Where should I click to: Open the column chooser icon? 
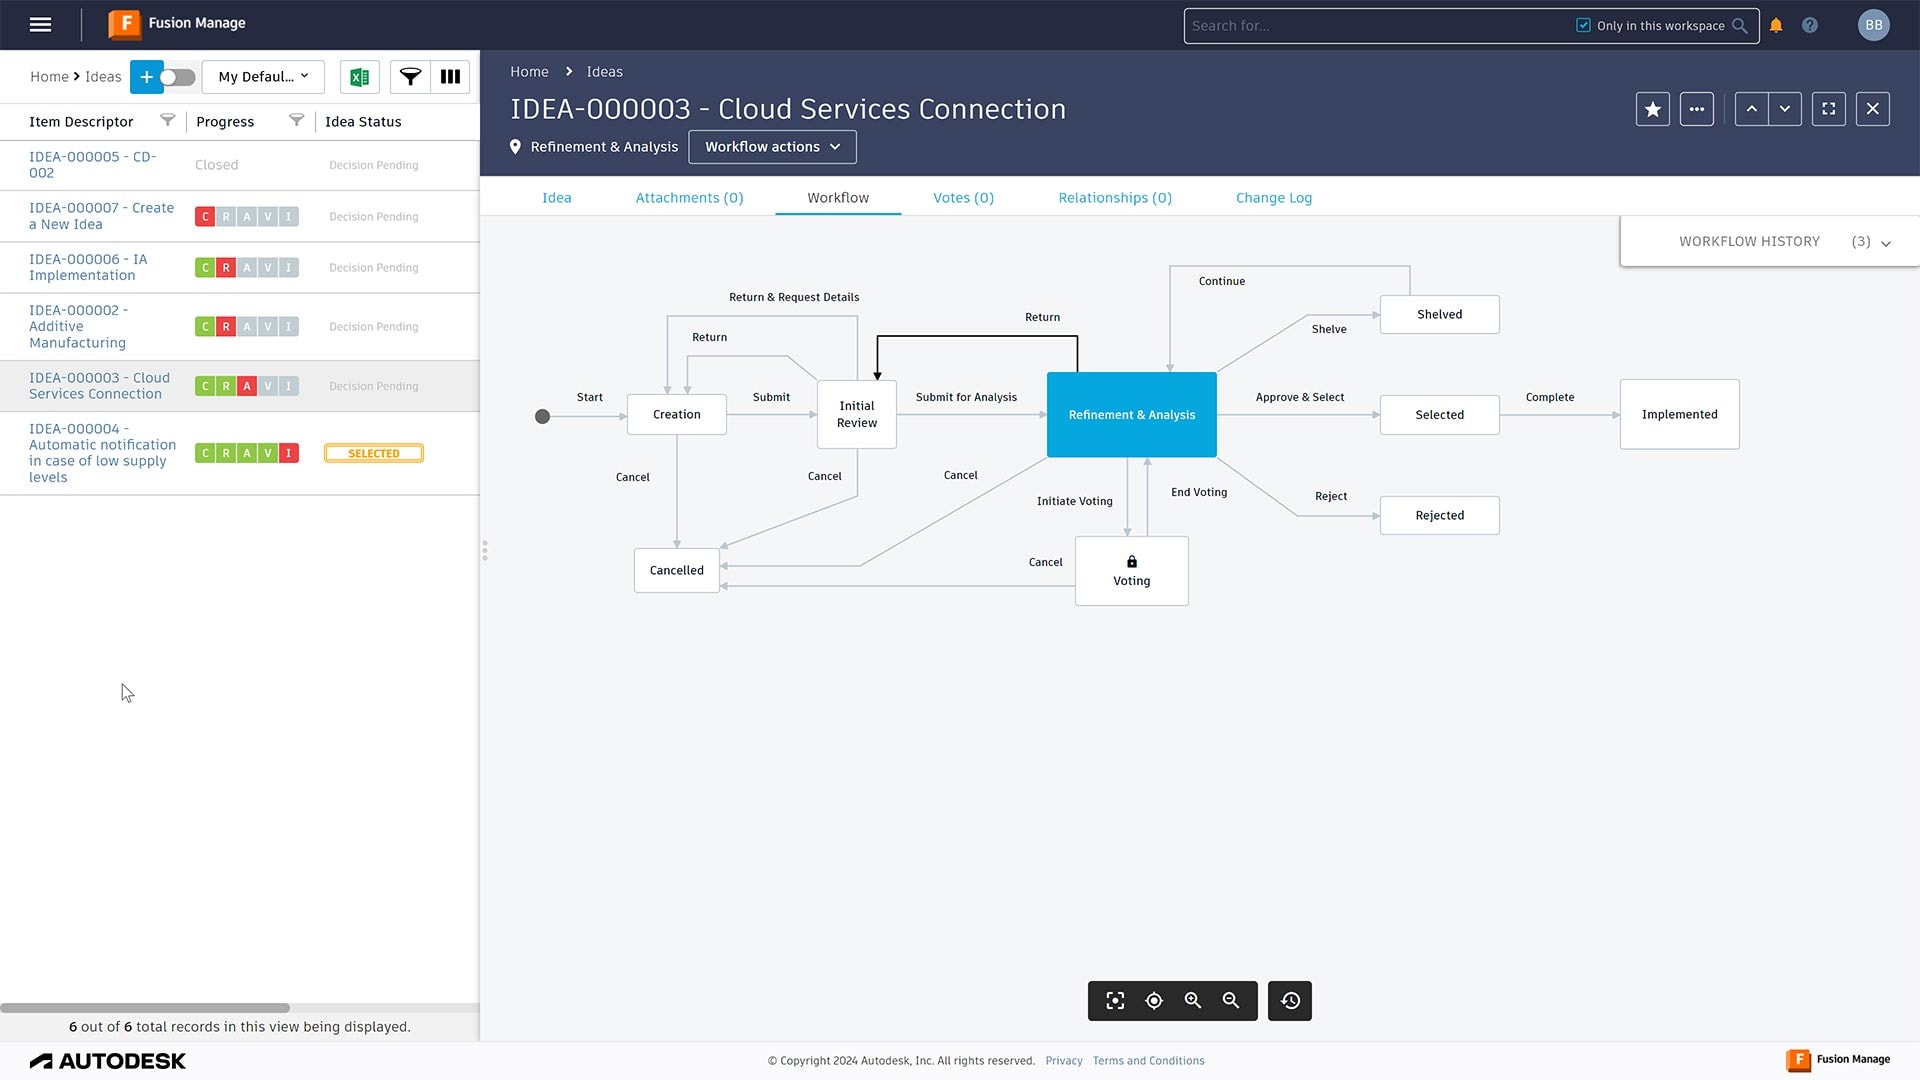tap(450, 77)
